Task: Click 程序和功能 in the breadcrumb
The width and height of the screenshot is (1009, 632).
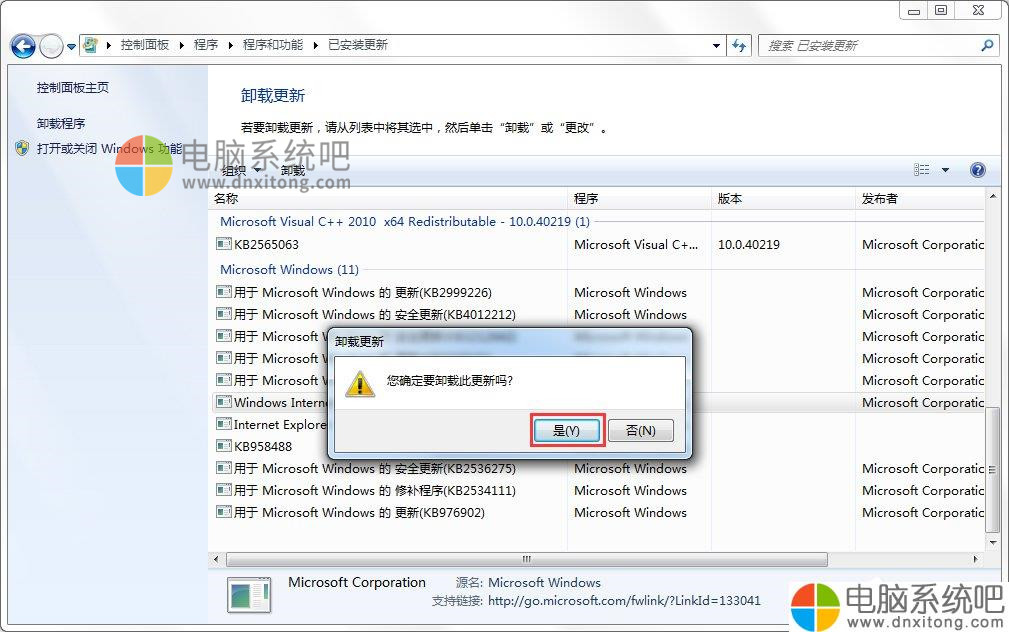Action: pyautogui.click(x=272, y=44)
